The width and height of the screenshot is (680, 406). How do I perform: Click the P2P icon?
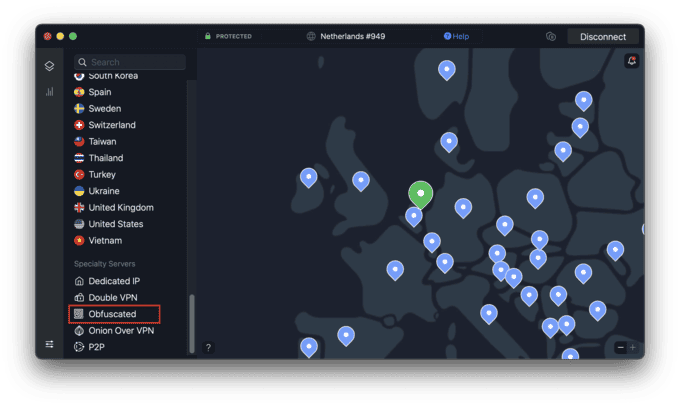tap(79, 347)
